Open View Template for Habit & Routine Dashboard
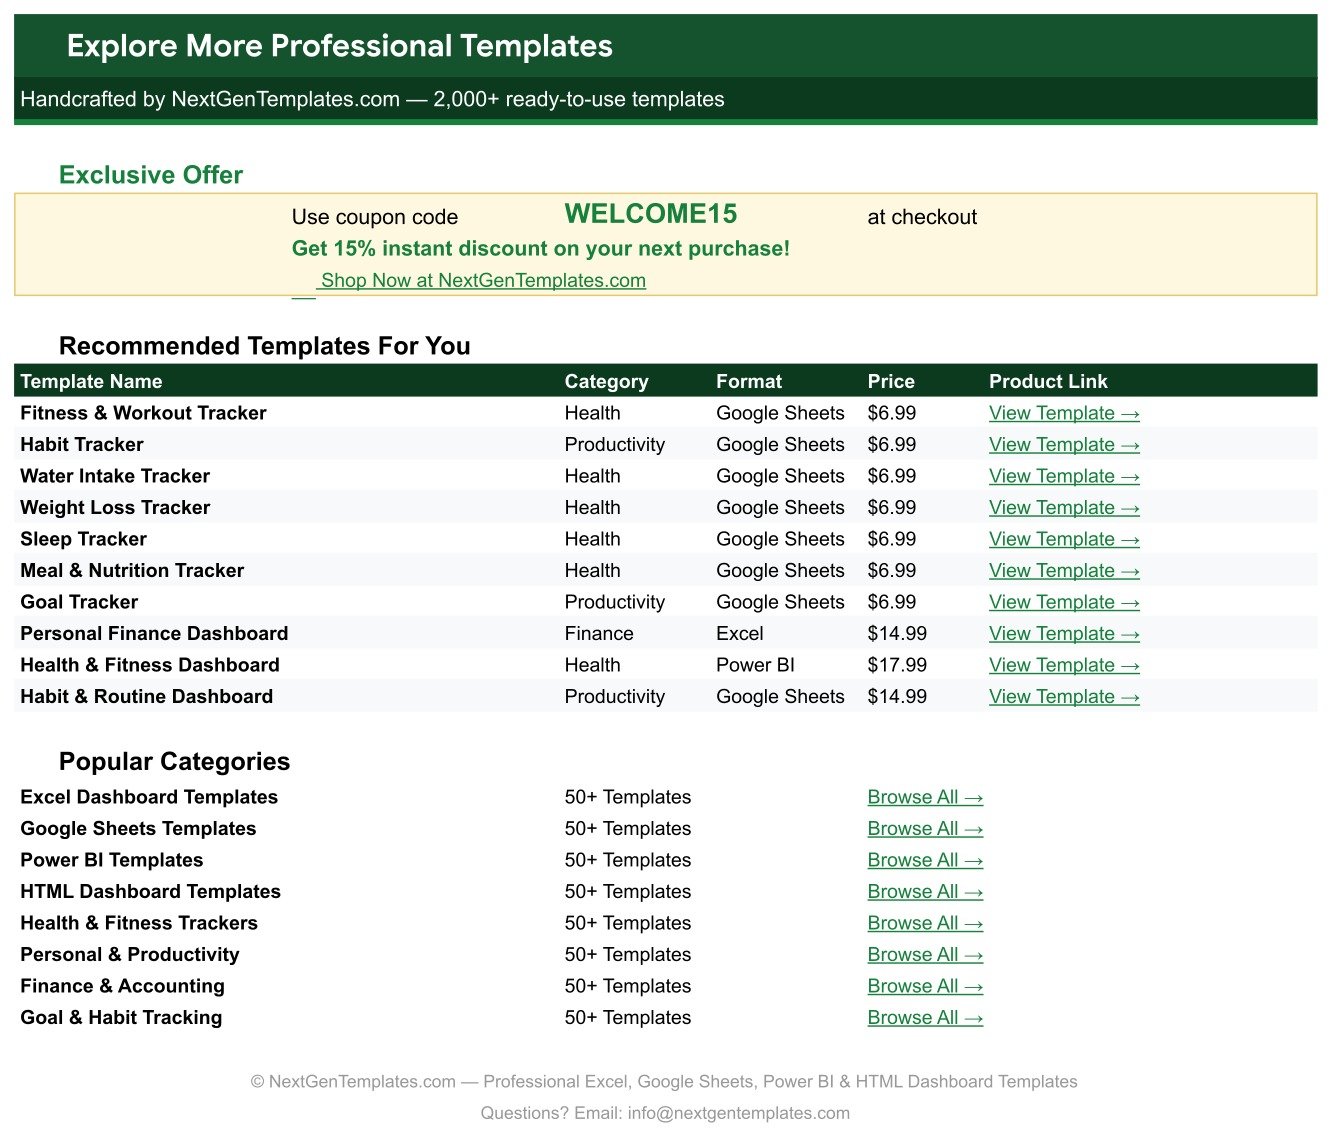 (1064, 697)
